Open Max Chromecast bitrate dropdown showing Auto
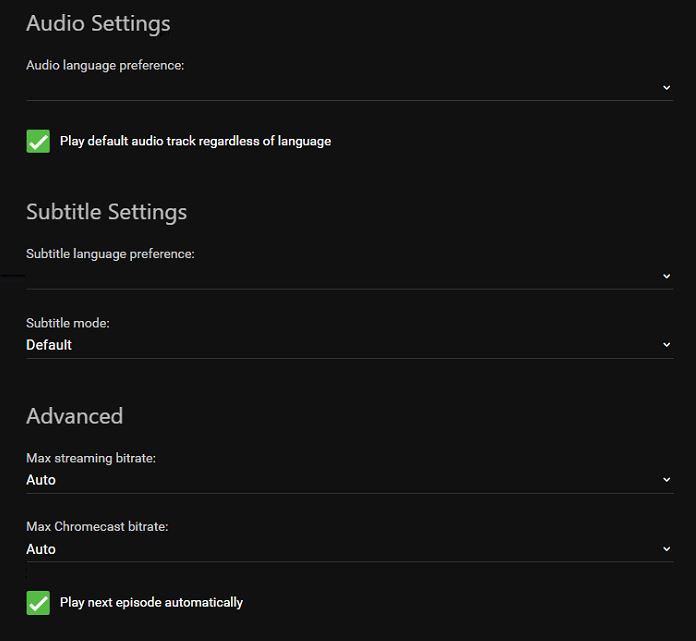The image size is (696, 641). tap(340, 549)
